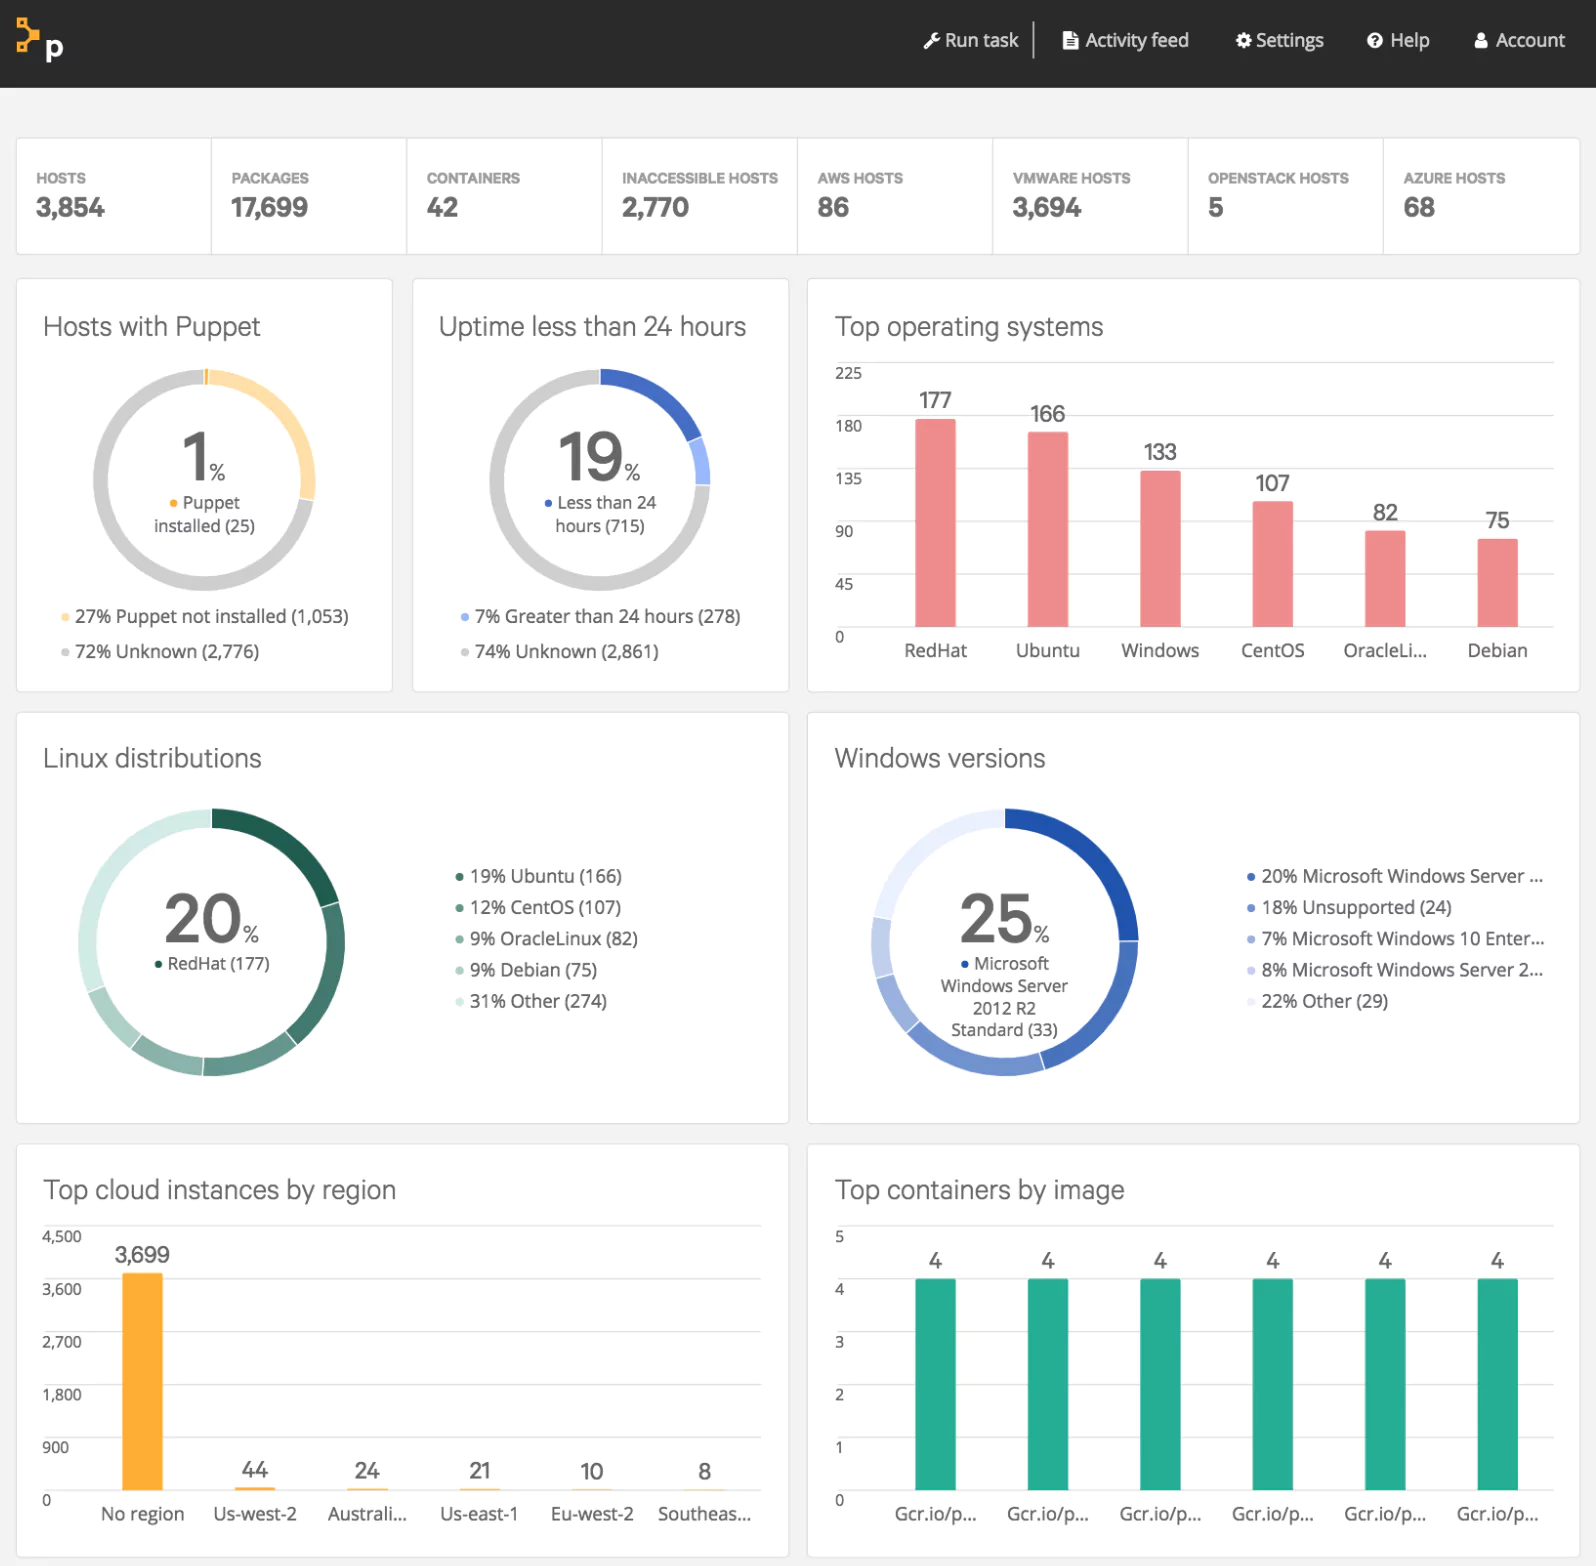Click '22% Other (29)' legend entry
1596x1566 pixels.
point(1317,1001)
